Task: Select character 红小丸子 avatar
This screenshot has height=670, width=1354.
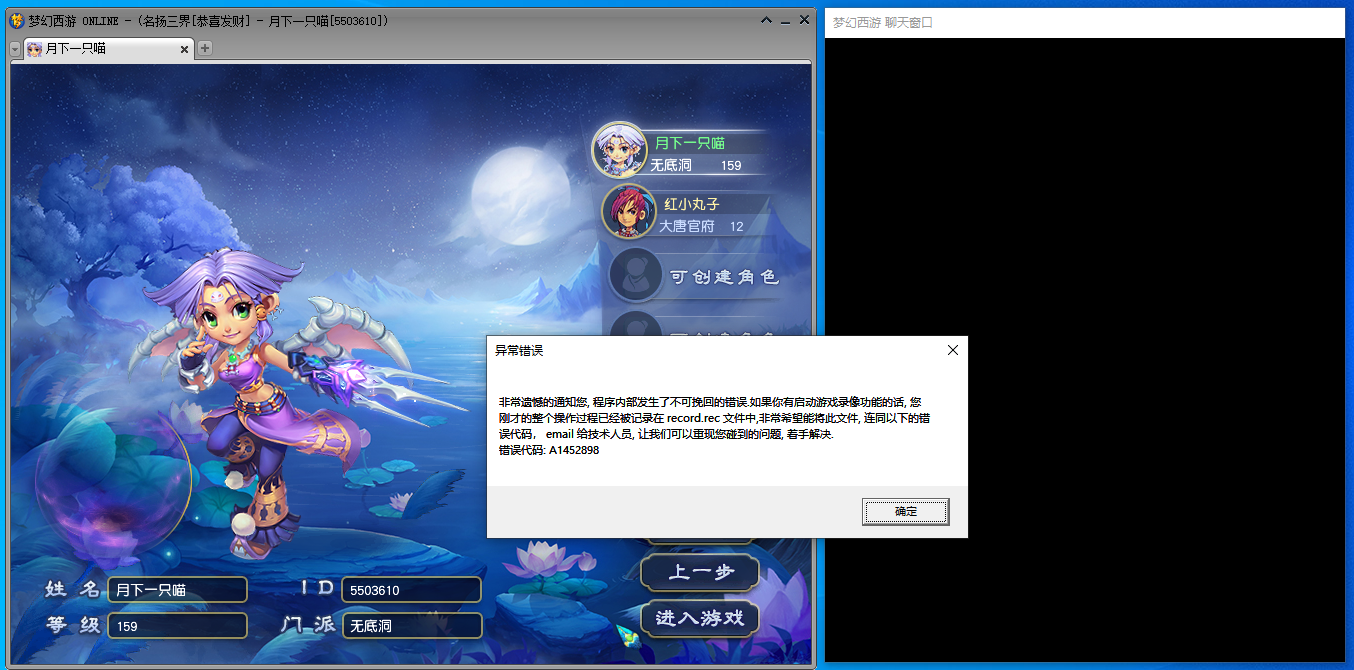Action: [628, 211]
